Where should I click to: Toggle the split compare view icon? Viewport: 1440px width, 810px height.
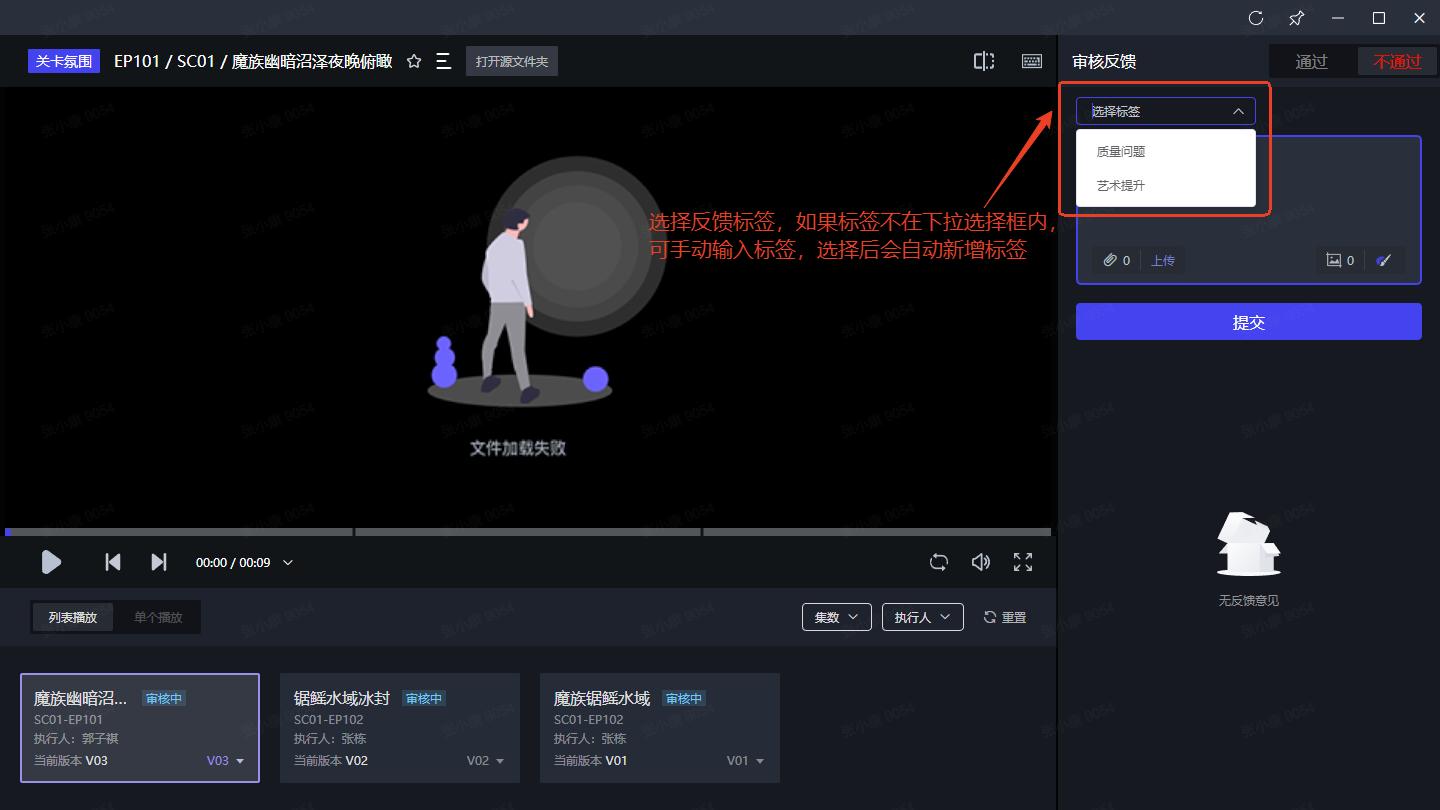coord(984,61)
